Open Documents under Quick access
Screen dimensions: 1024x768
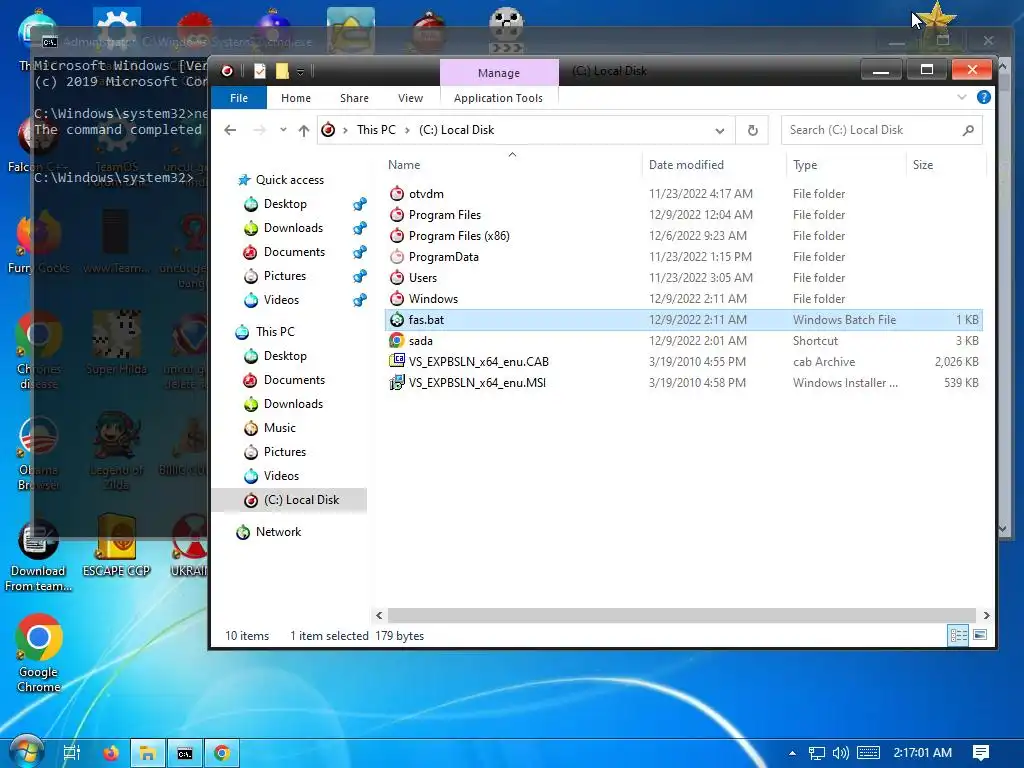[x=294, y=252]
